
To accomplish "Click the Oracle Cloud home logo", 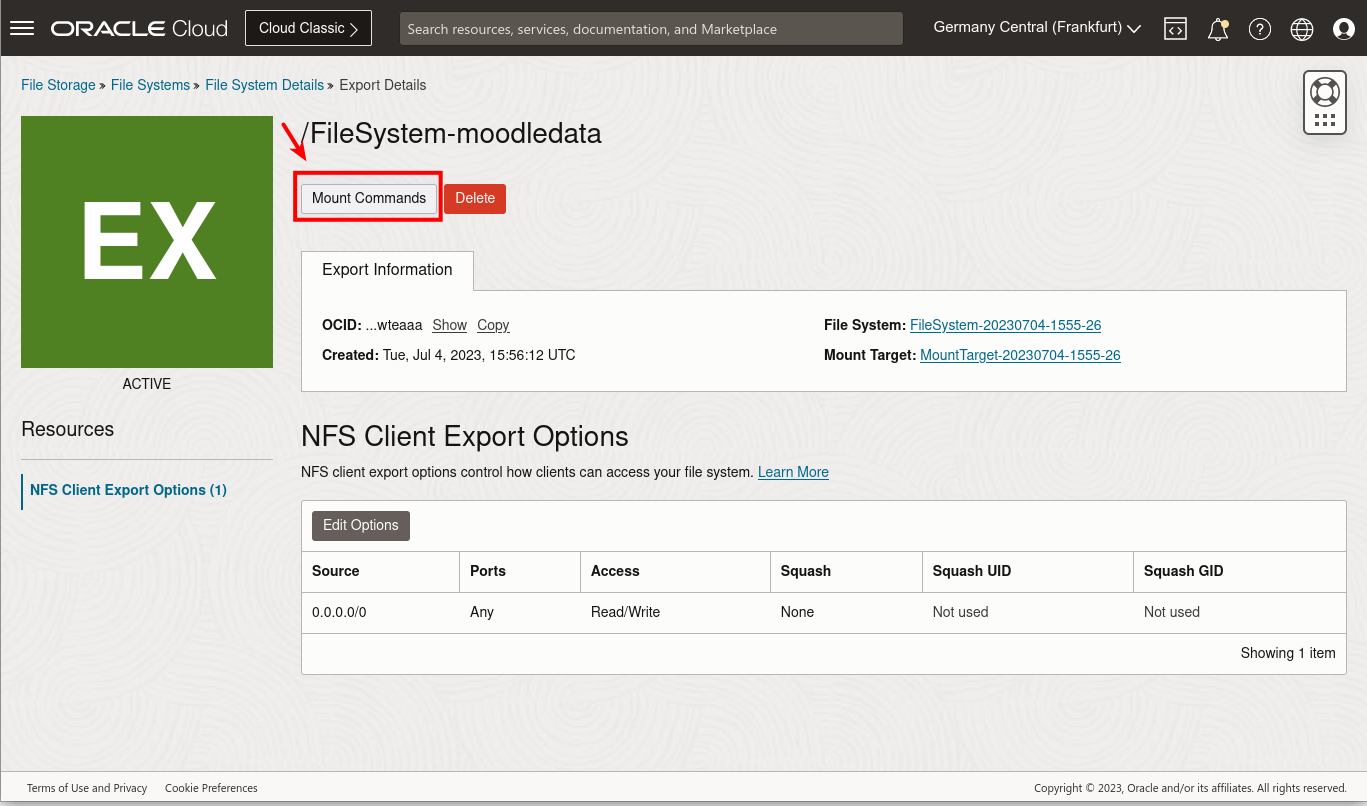I will click(x=139, y=27).
